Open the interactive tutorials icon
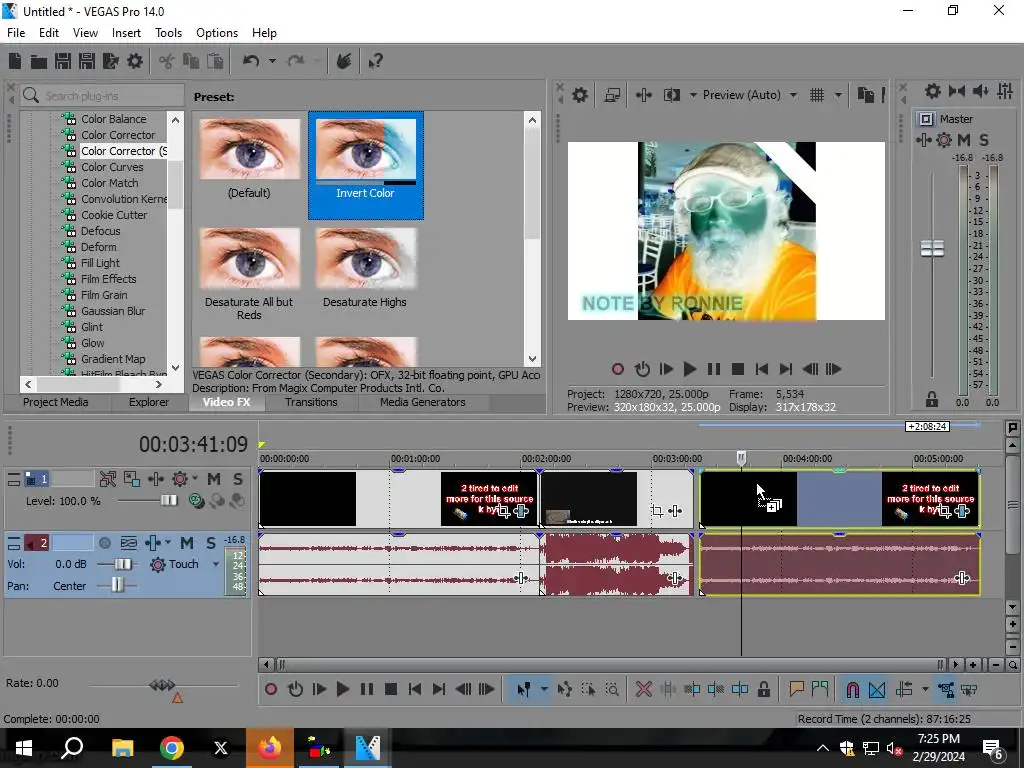 (x=344, y=61)
